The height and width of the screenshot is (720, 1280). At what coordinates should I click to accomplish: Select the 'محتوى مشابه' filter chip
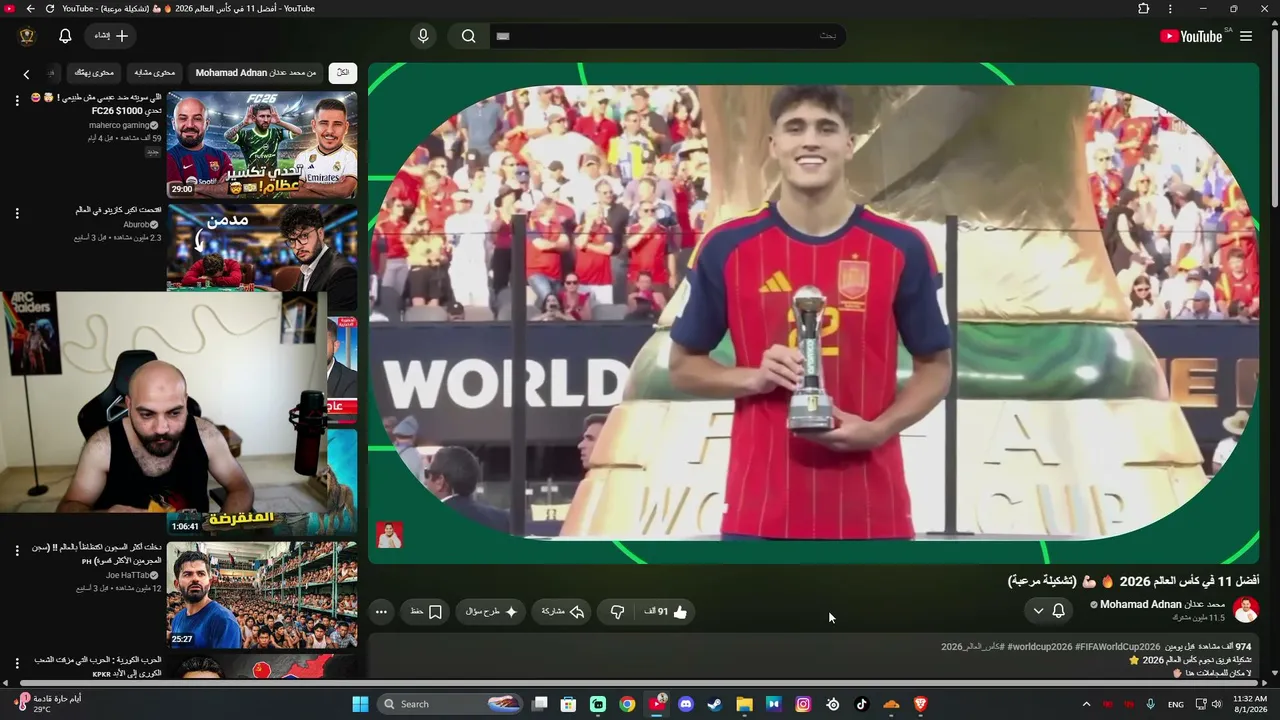tap(155, 73)
